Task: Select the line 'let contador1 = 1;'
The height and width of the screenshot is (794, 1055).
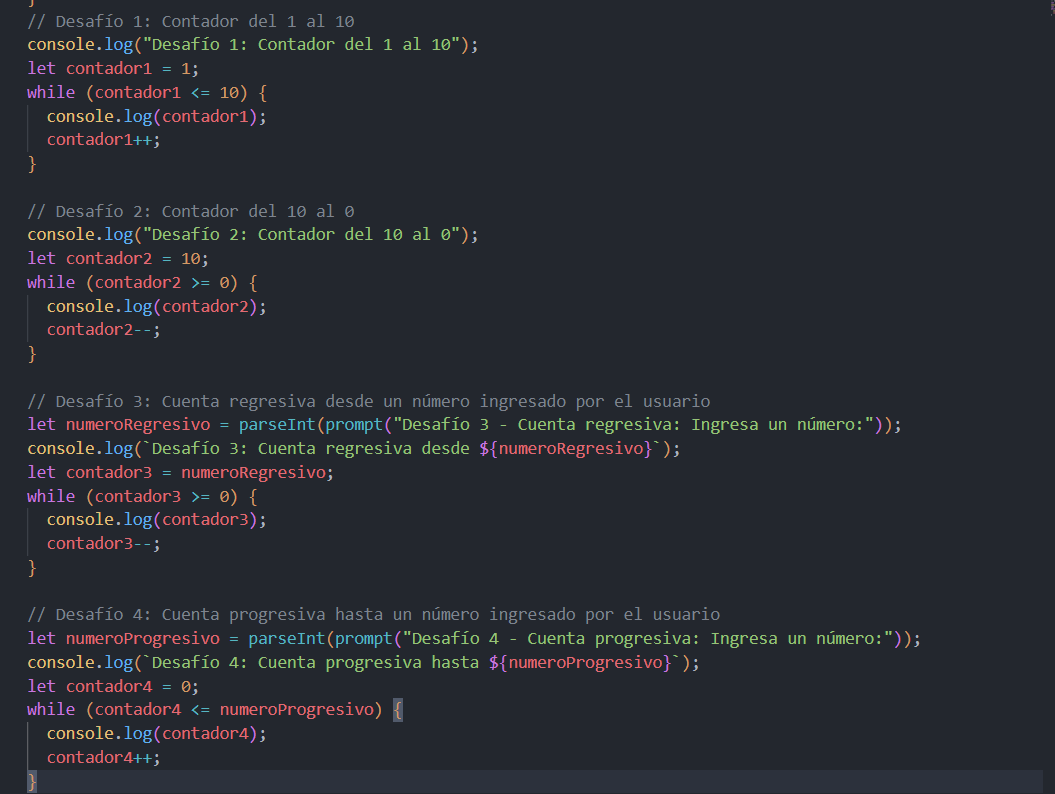Action: [x=113, y=69]
